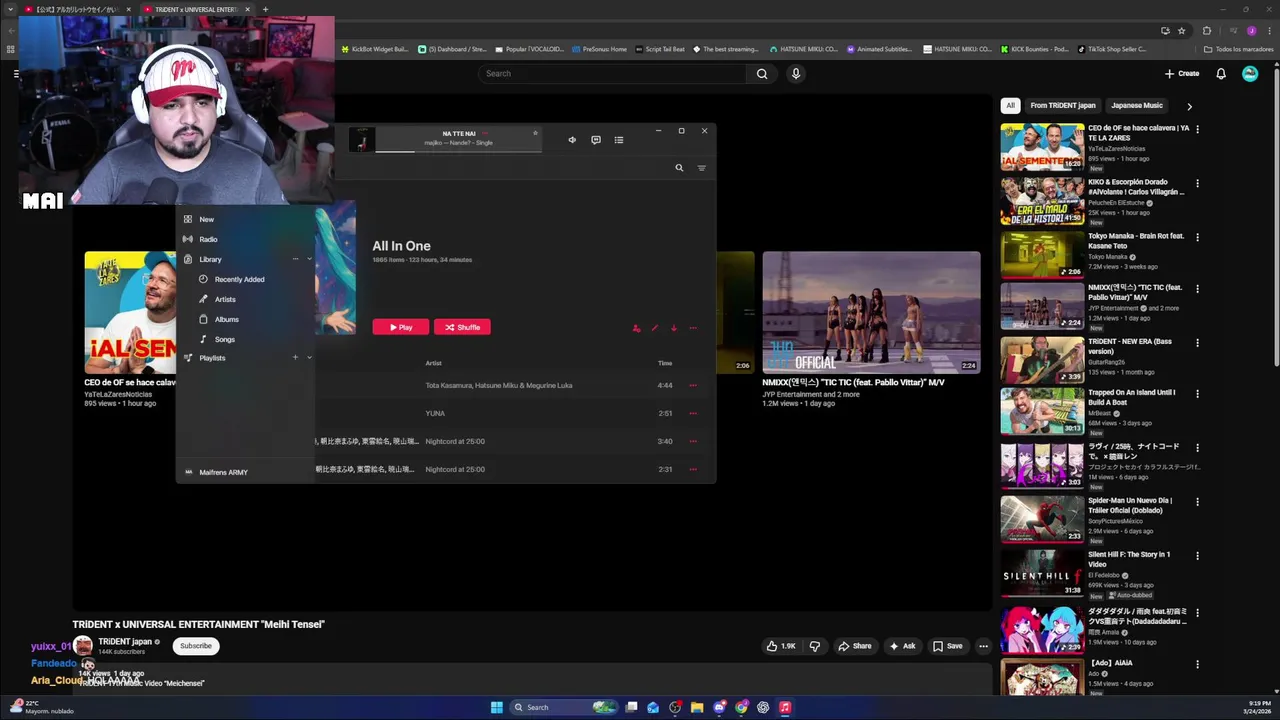Open the volume control in Music app
Screen dimensions: 1280x720
click(572, 140)
